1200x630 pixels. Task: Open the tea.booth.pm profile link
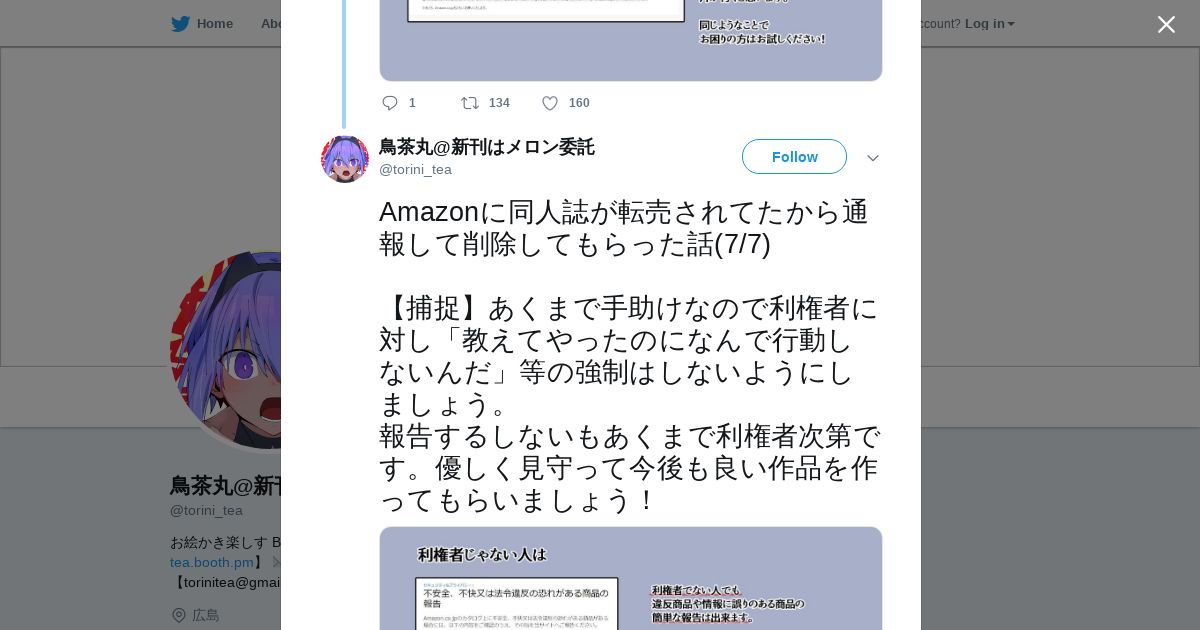click(212, 562)
